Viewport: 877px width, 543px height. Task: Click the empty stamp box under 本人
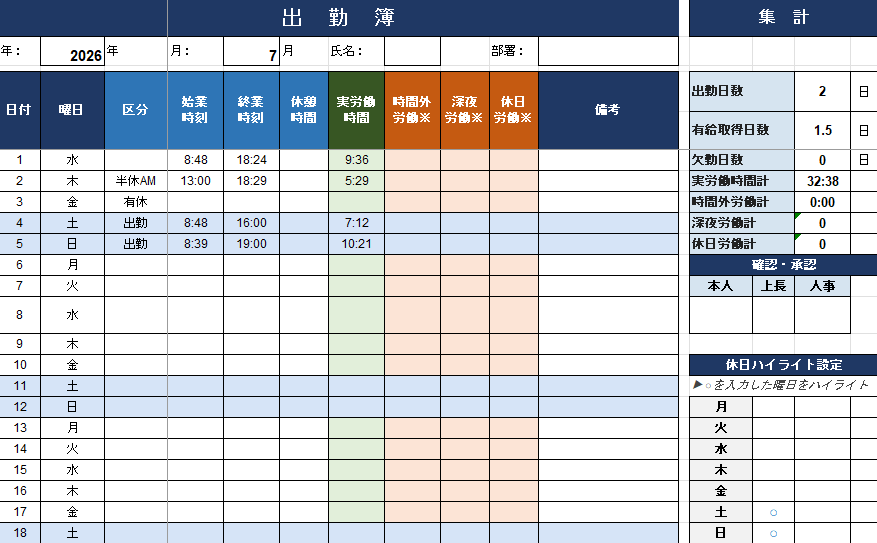click(720, 315)
